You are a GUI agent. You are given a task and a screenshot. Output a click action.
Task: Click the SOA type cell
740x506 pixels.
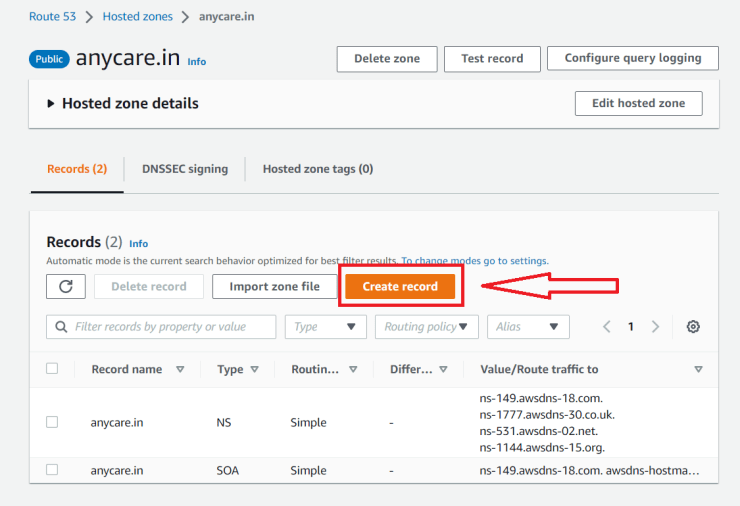click(227, 471)
